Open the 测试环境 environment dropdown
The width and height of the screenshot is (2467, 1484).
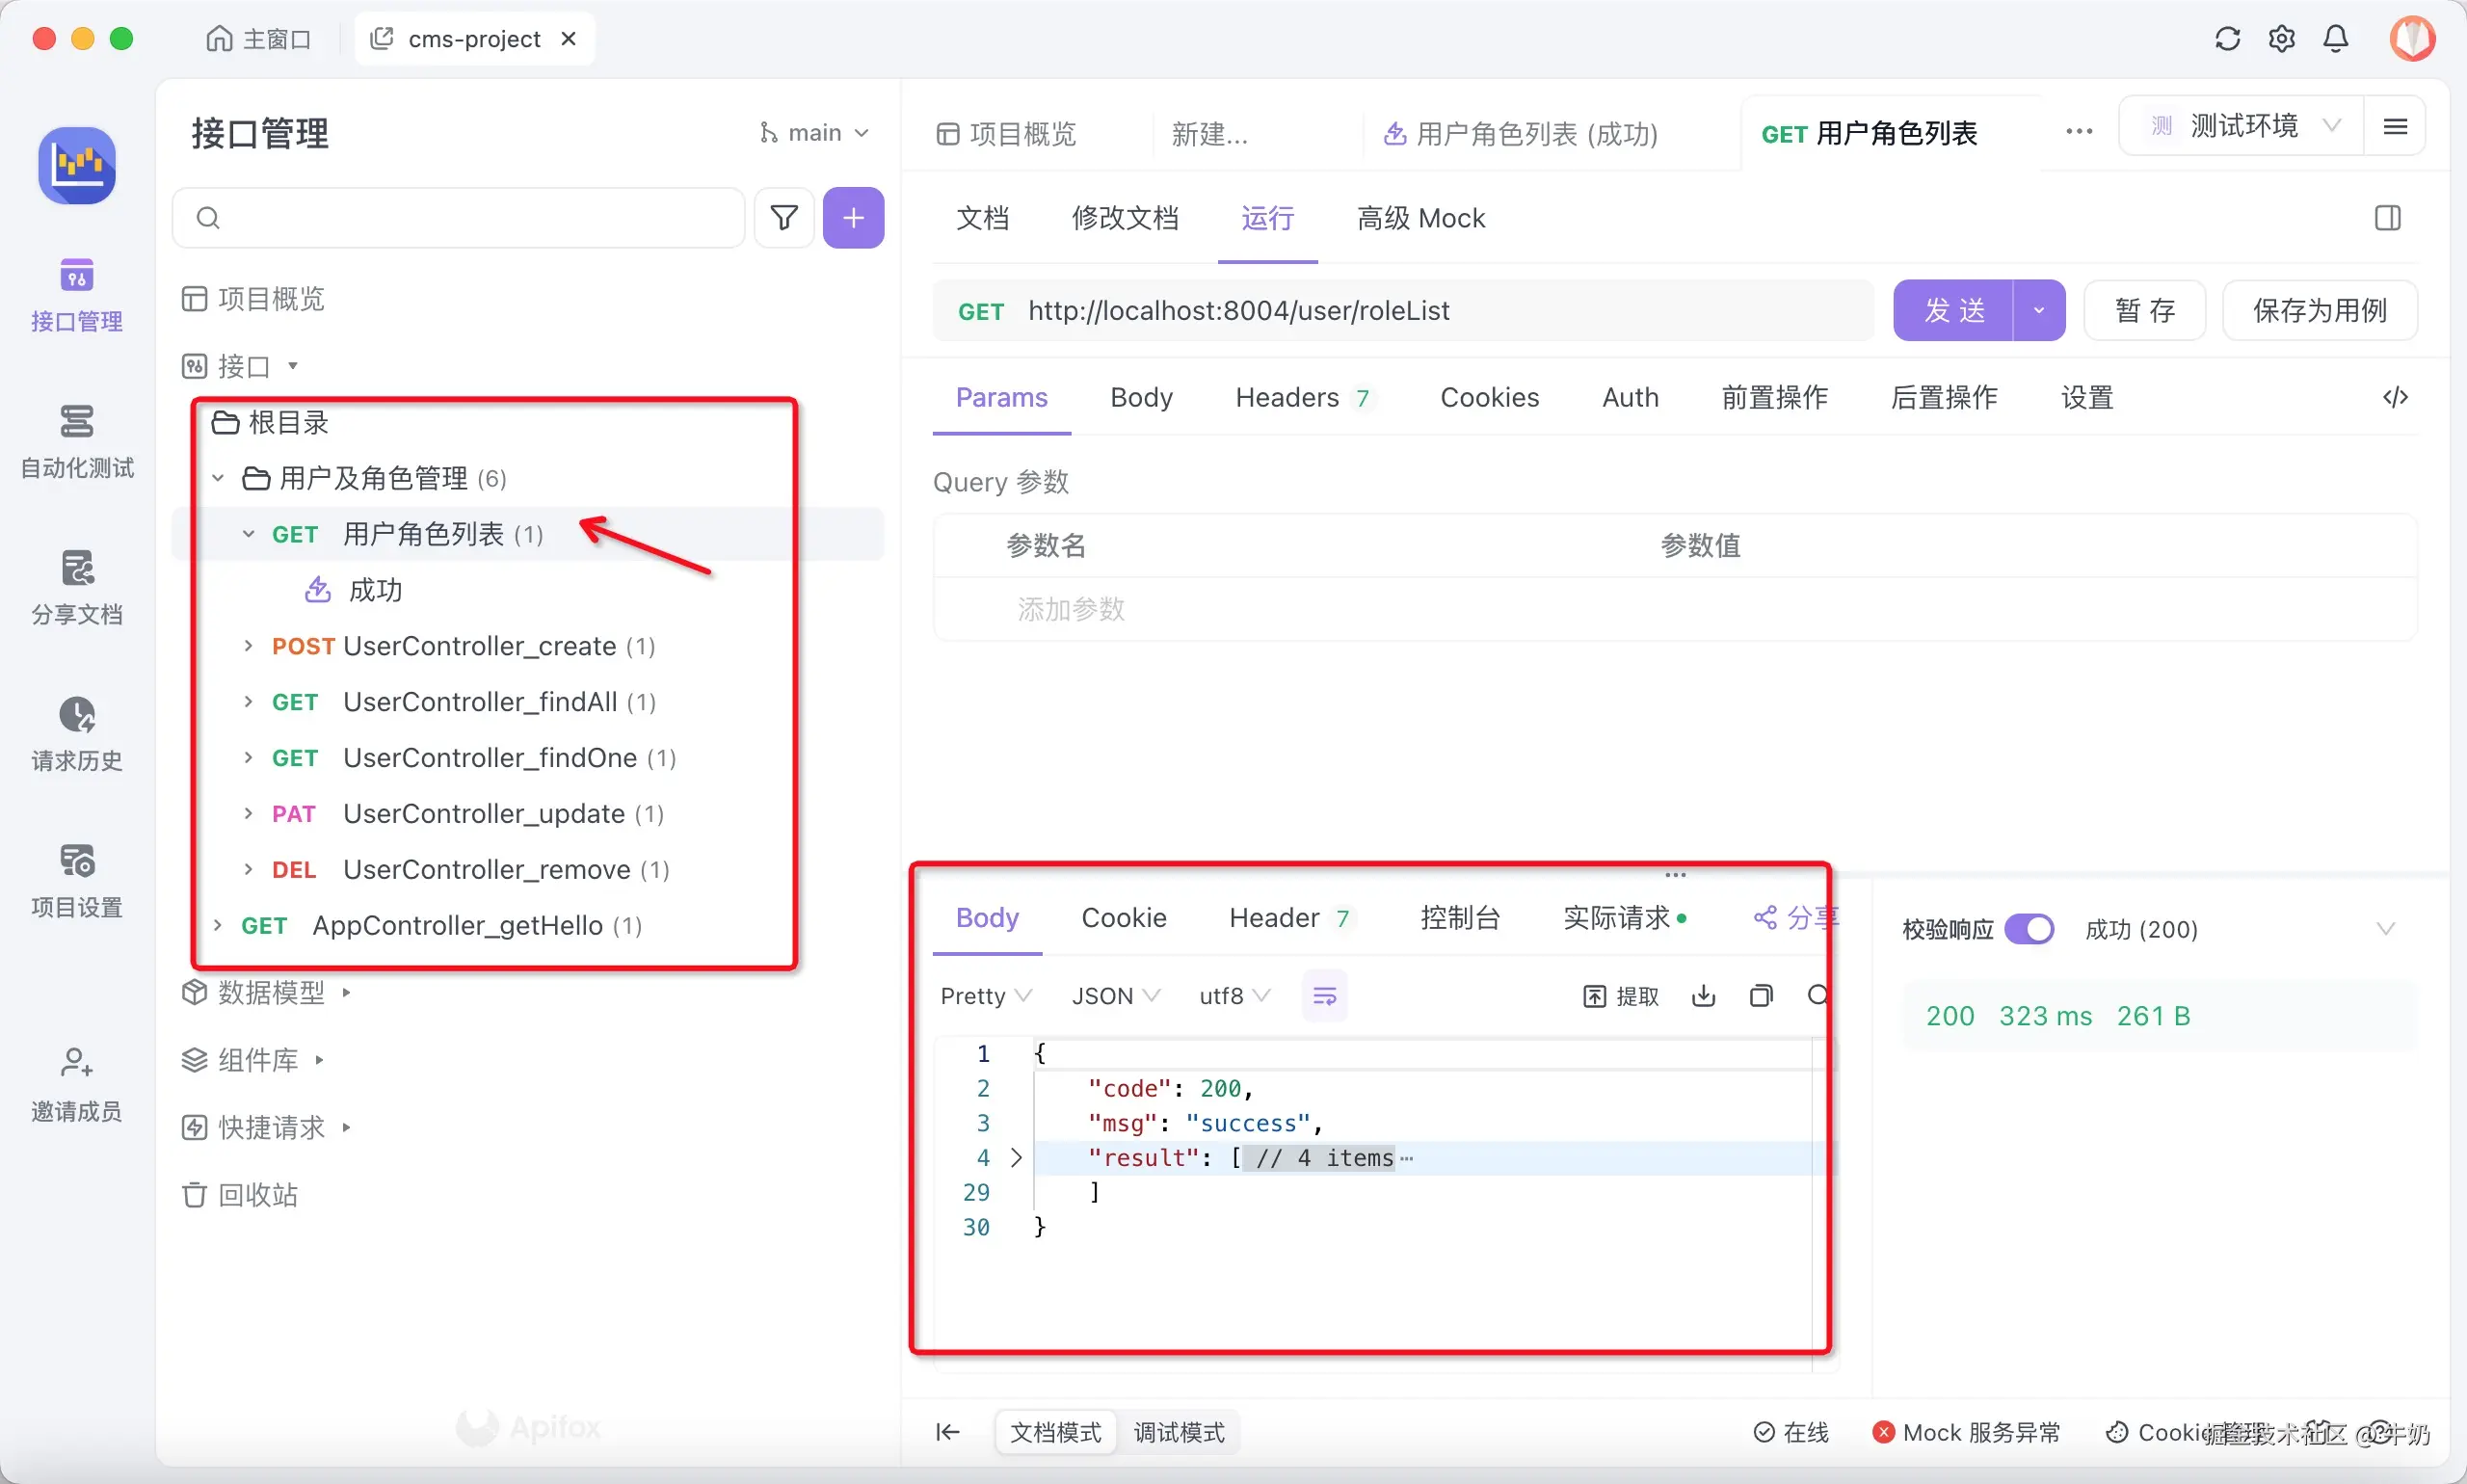[2243, 124]
